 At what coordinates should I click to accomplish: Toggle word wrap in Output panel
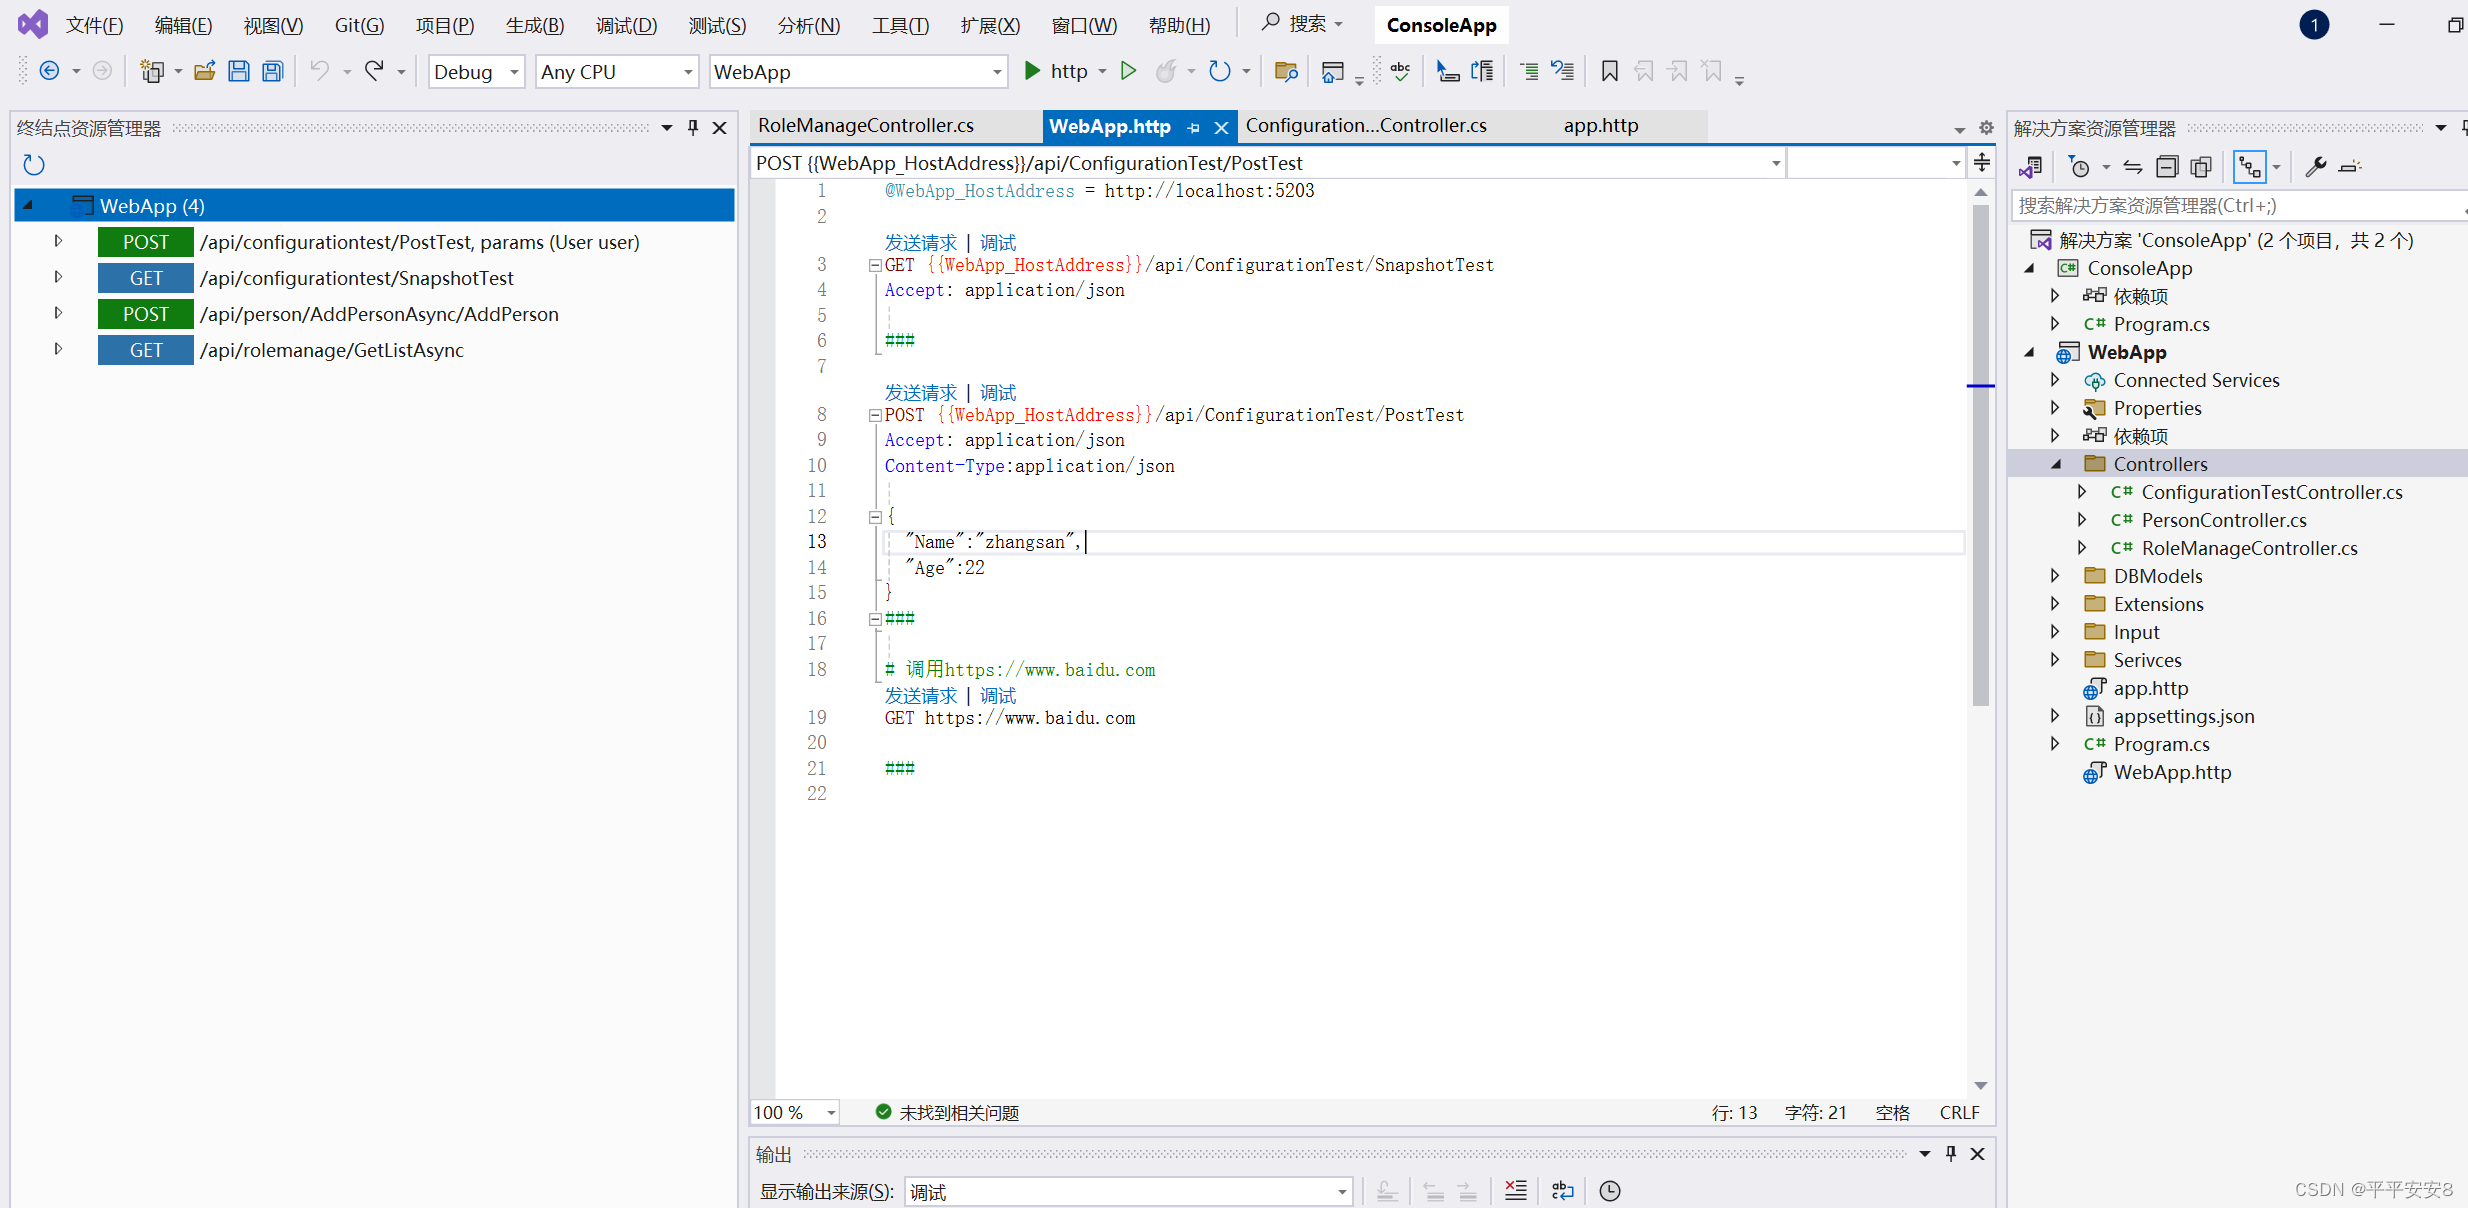[x=1562, y=1191]
